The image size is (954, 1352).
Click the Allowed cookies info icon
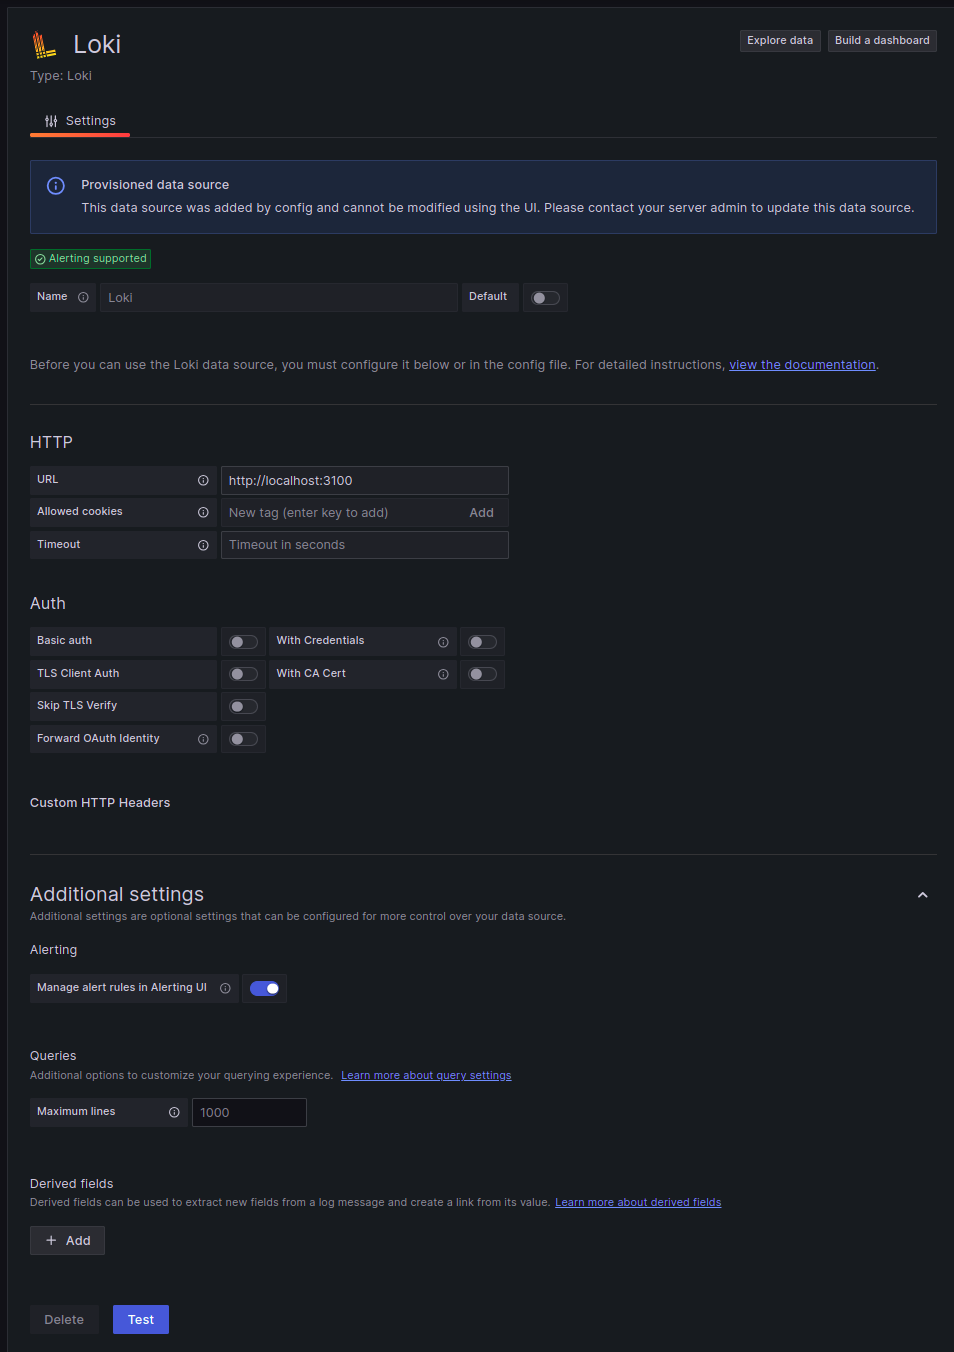coord(204,512)
